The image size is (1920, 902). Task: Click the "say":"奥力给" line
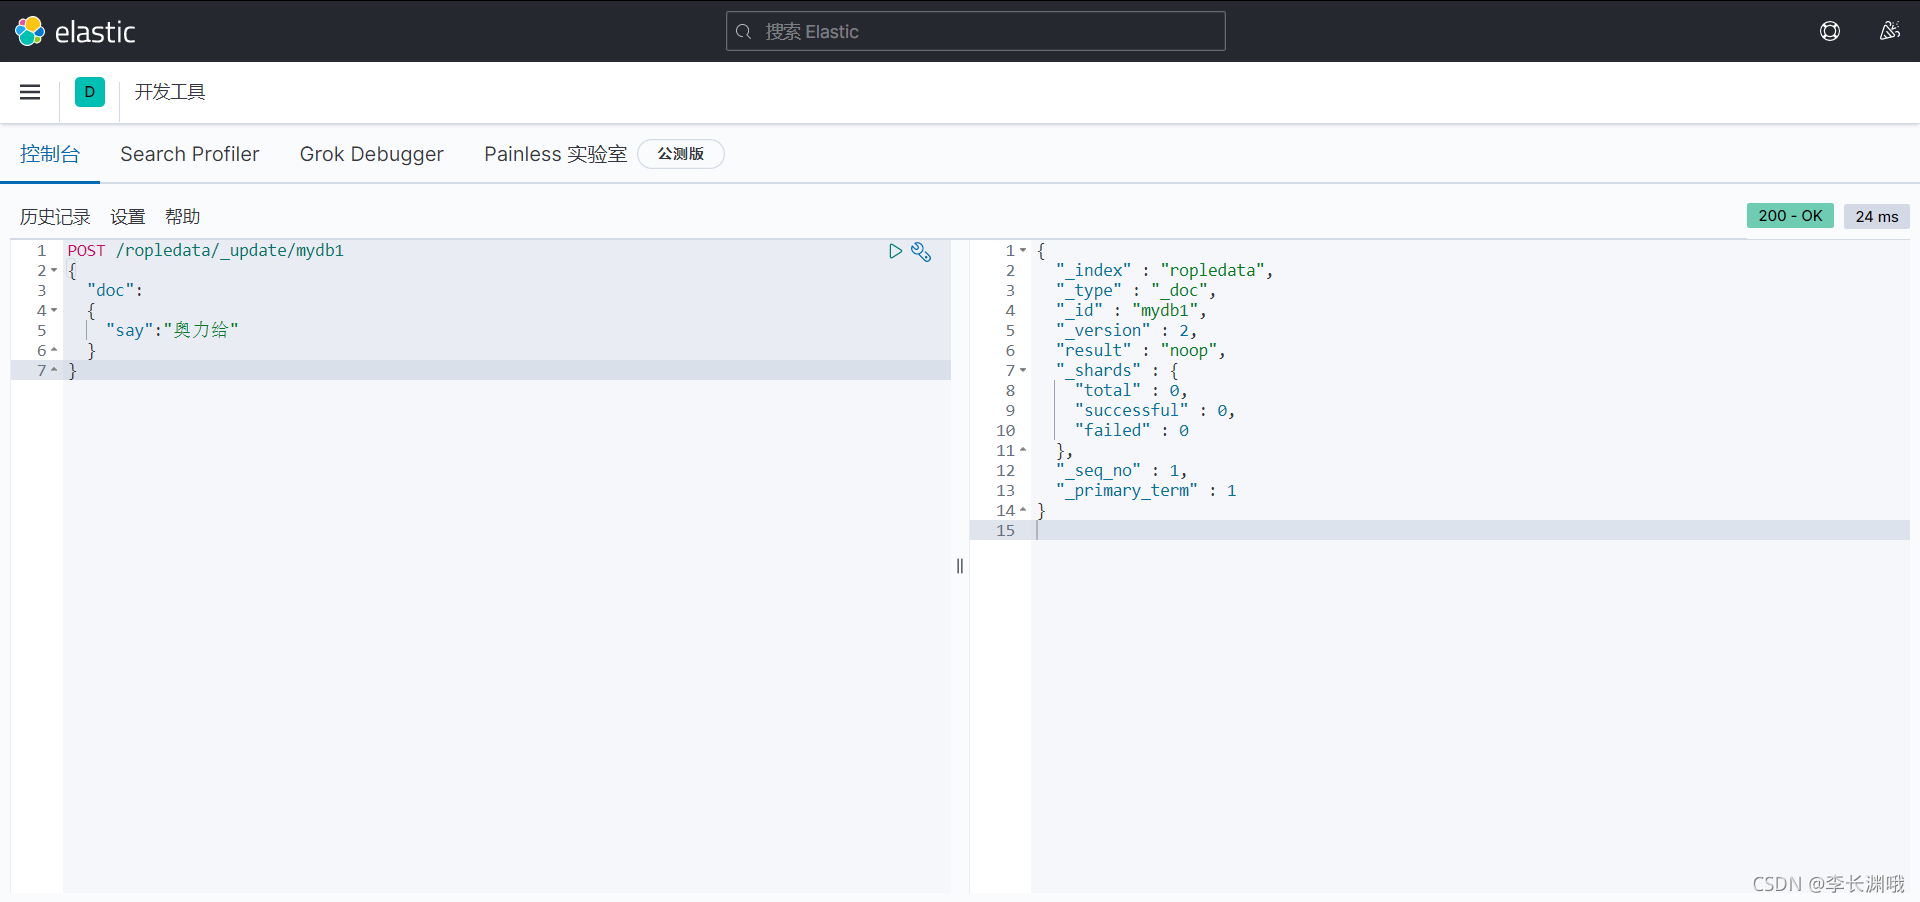(x=172, y=330)
